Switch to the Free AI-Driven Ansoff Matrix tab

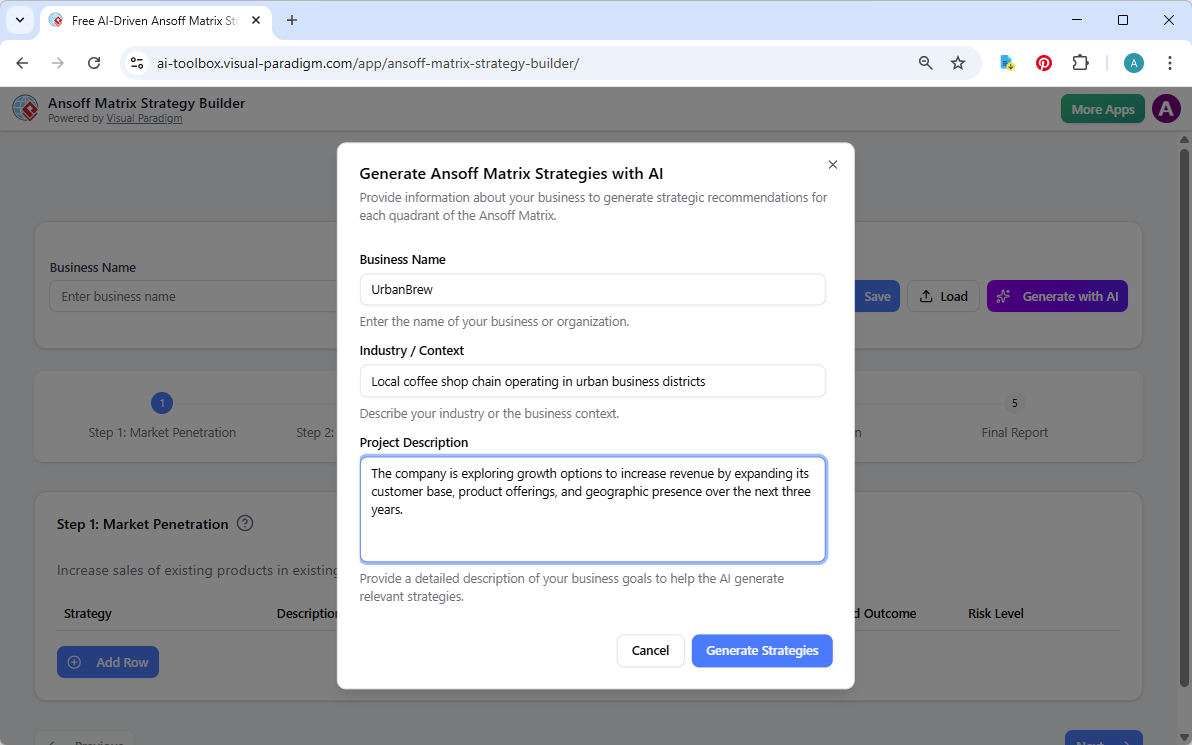[150, 20]
